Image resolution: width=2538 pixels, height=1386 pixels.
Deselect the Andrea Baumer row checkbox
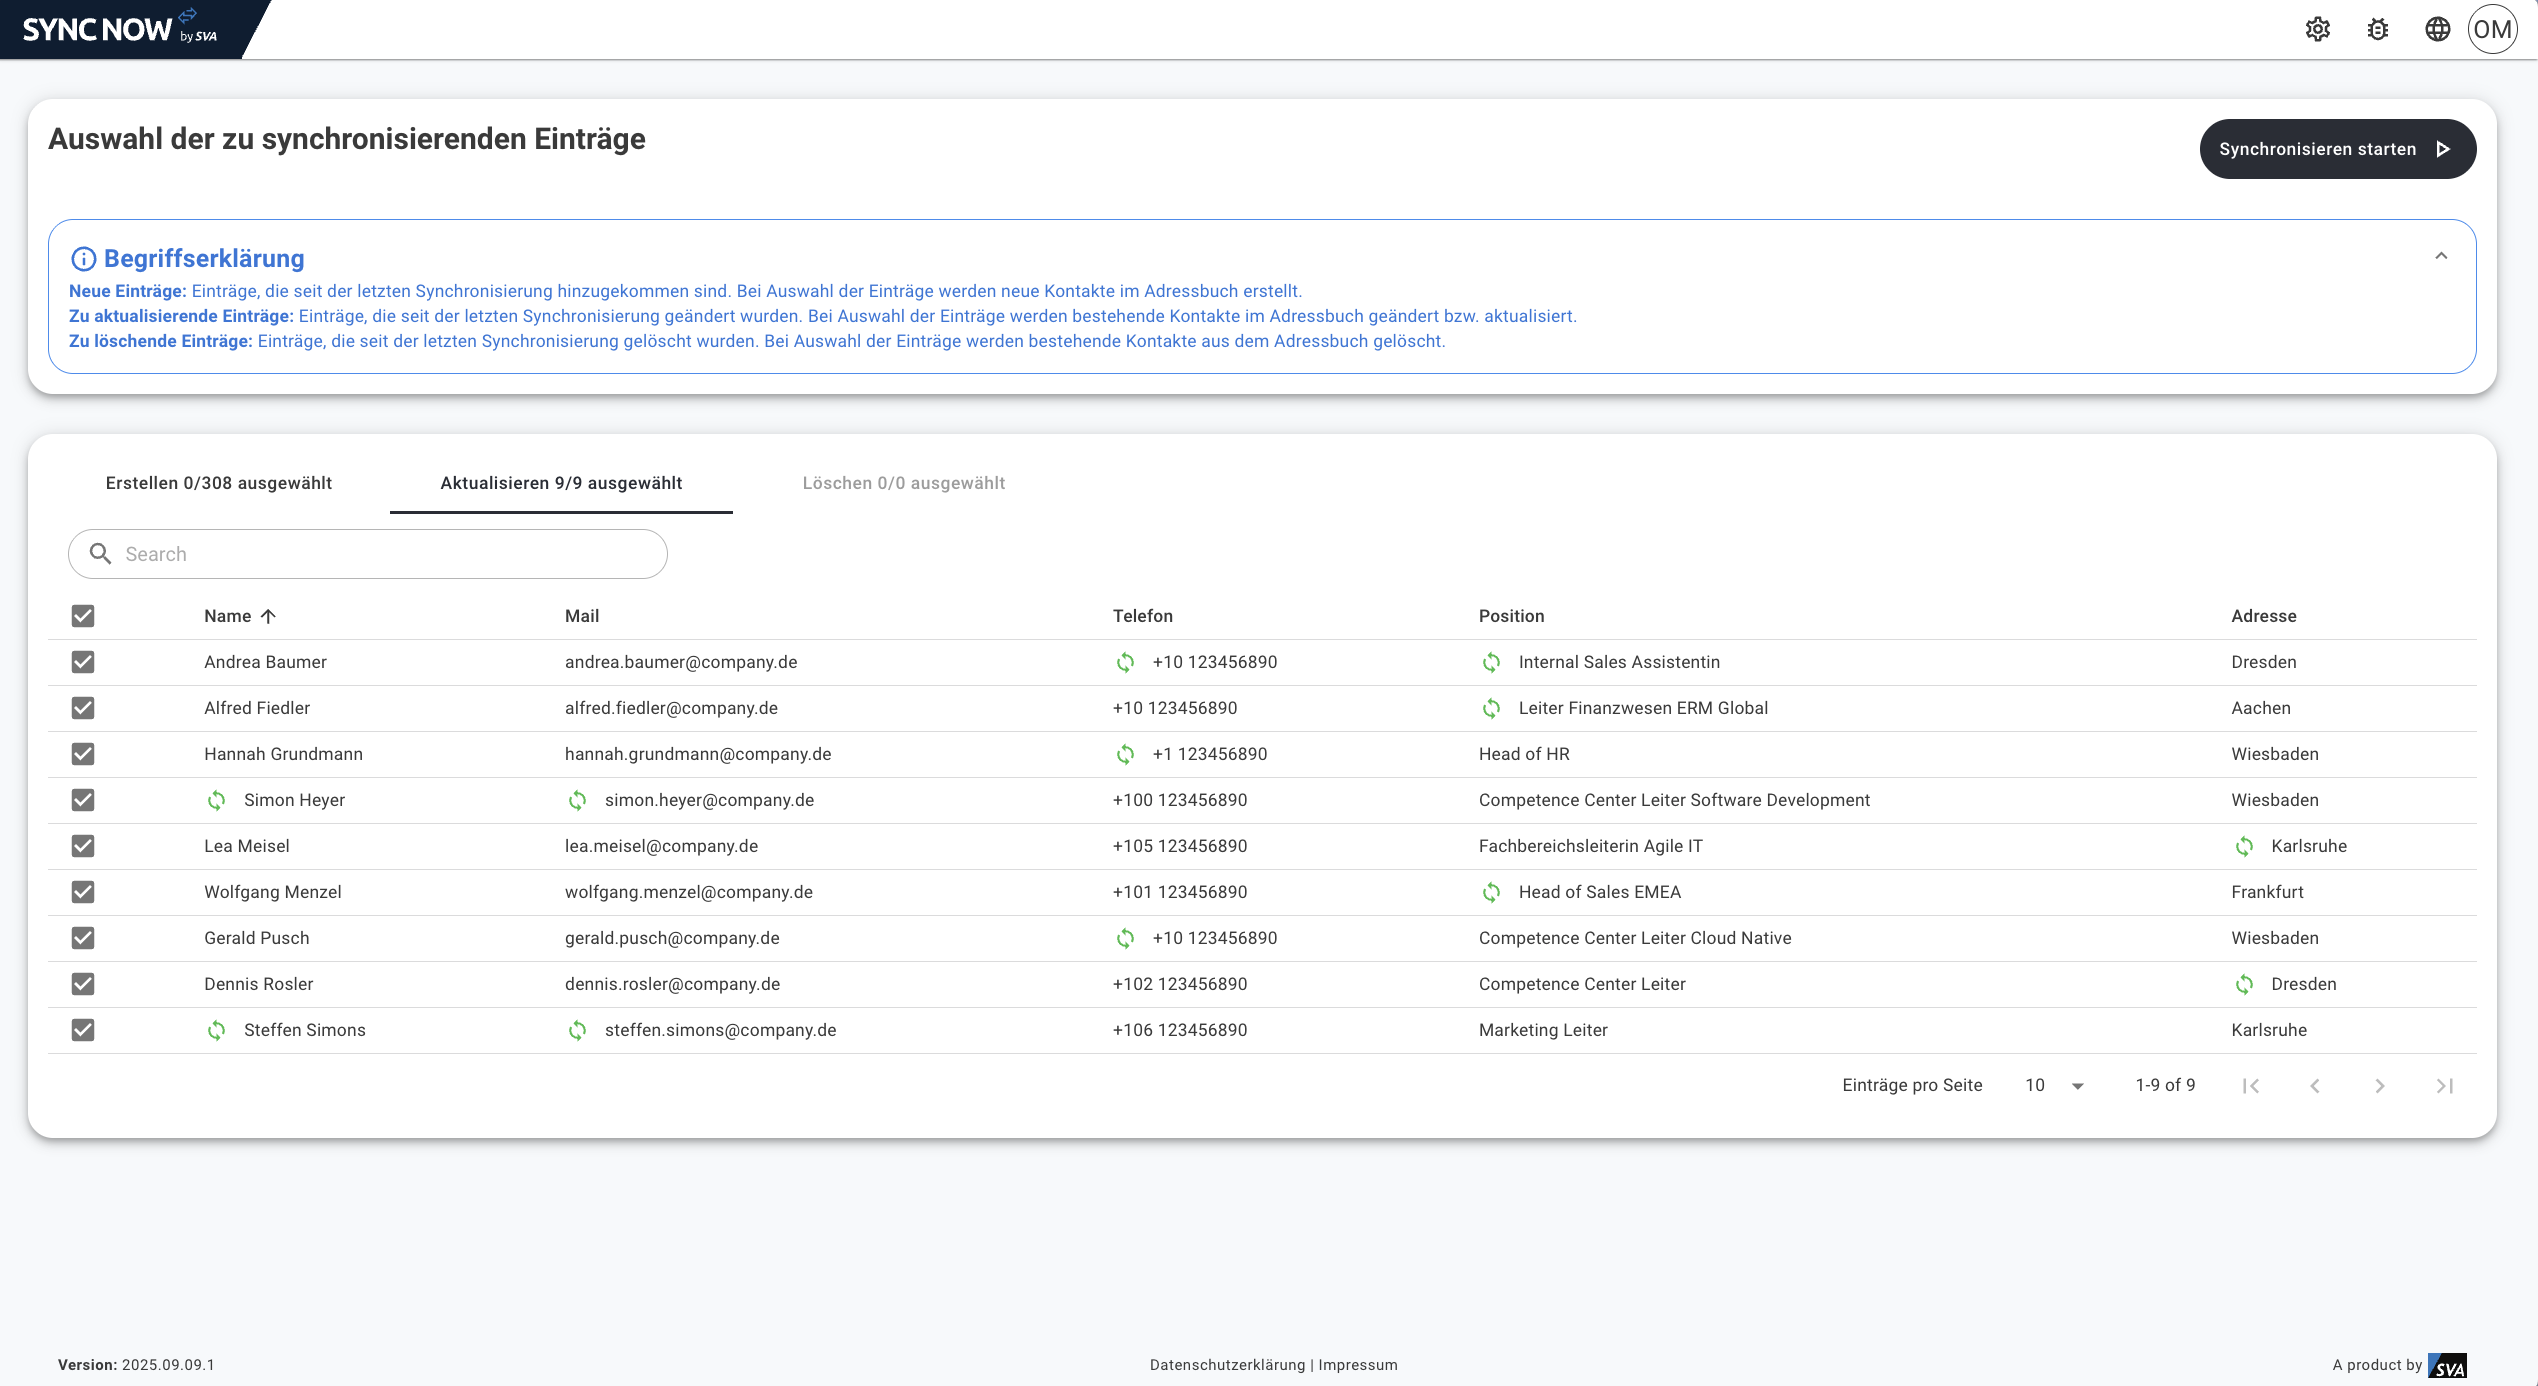83,662
